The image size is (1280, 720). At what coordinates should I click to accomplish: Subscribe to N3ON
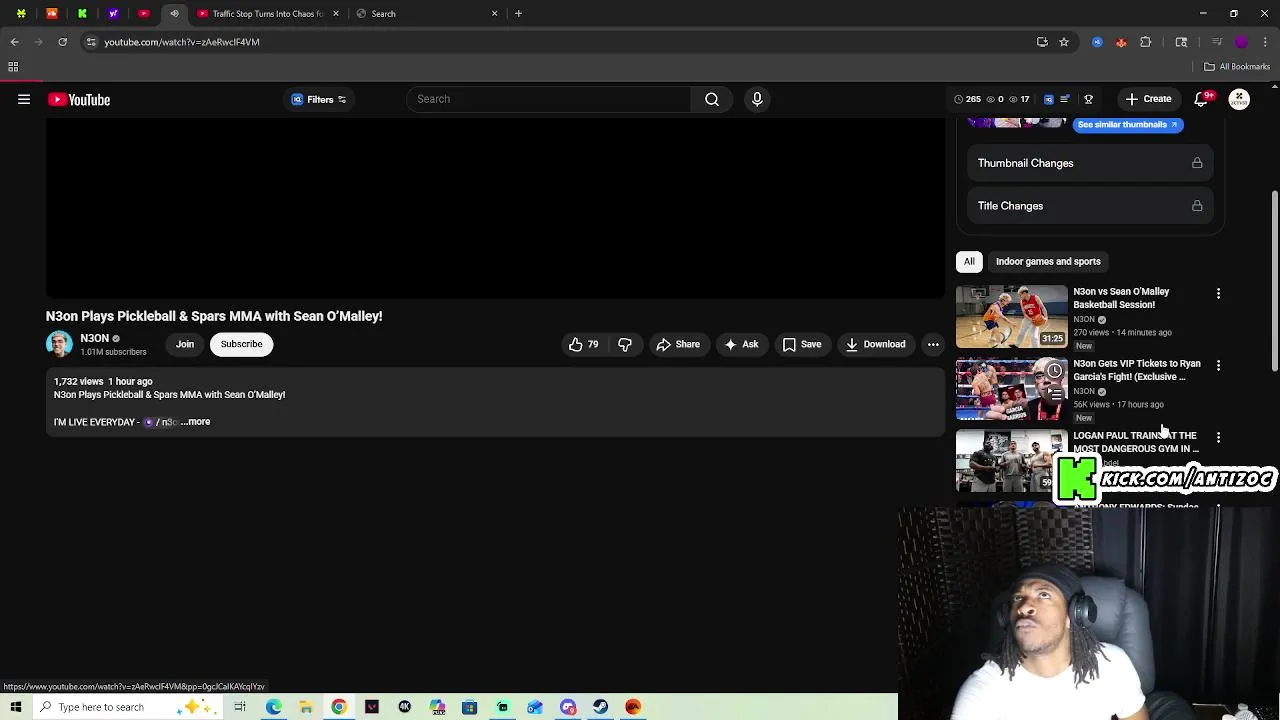coord(241,344)
